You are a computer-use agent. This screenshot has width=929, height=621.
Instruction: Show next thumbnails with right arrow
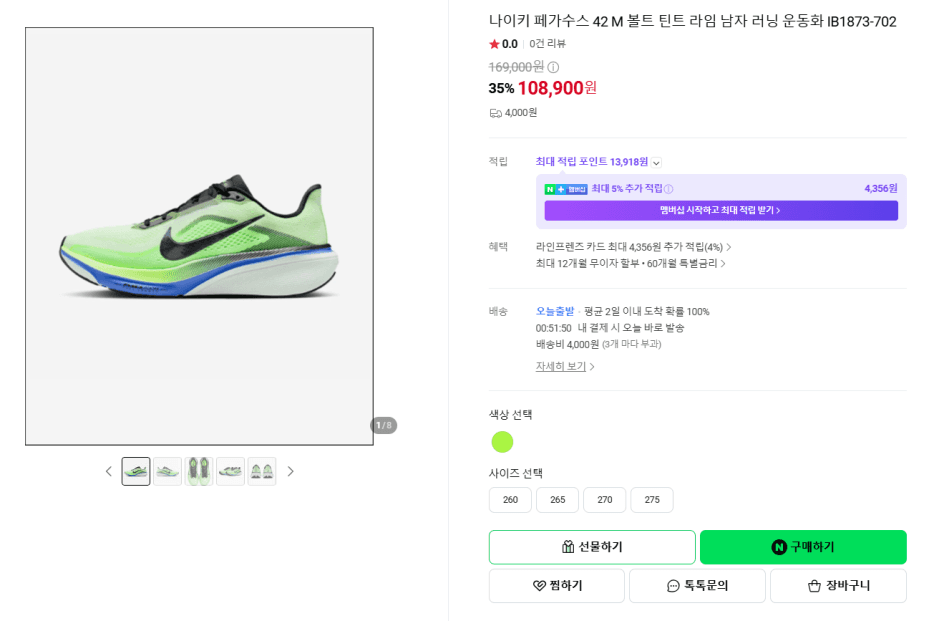tap(290, 472)
